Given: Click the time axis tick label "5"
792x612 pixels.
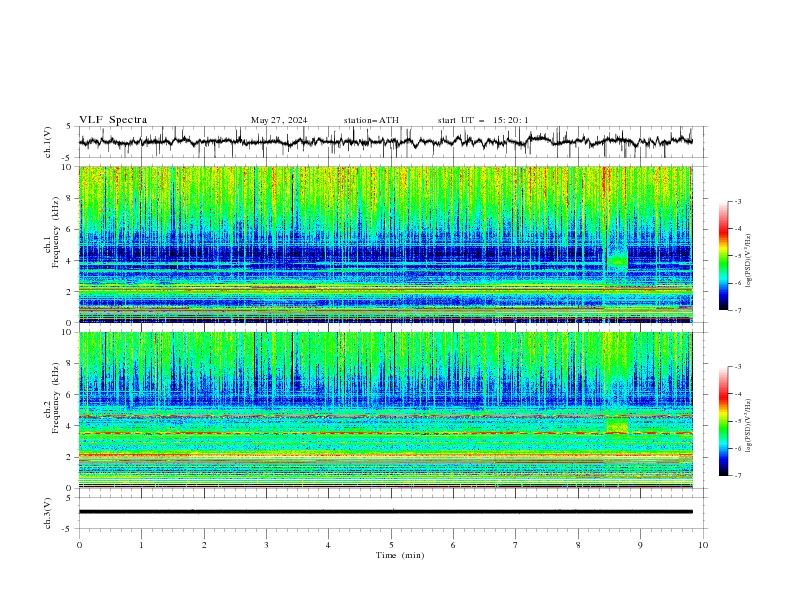Looking at the screenshot, I should click(391, 545).
